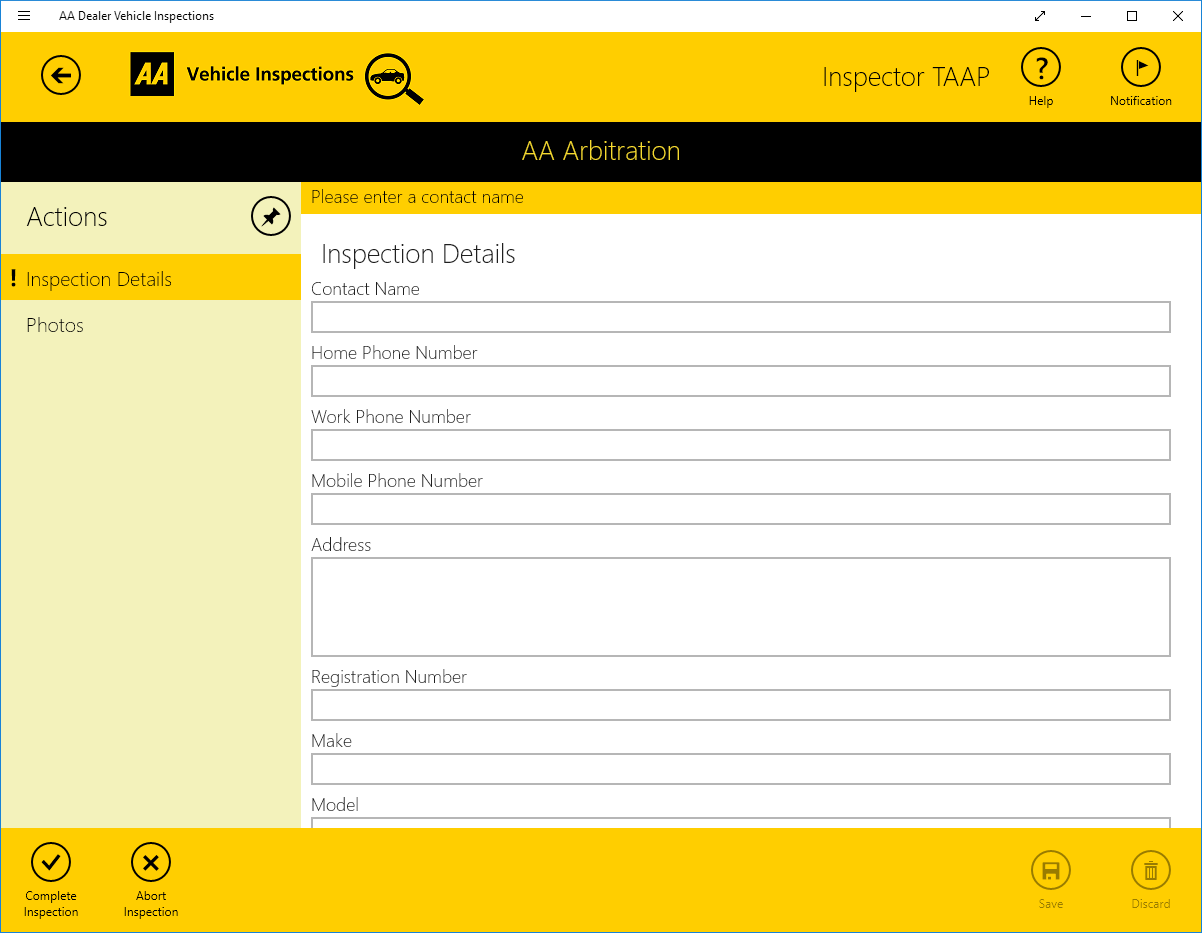The width and height of the screenshot is (1202, 933).
Task: Click the Vehicle Inspections title text
Action: (270, 74)
